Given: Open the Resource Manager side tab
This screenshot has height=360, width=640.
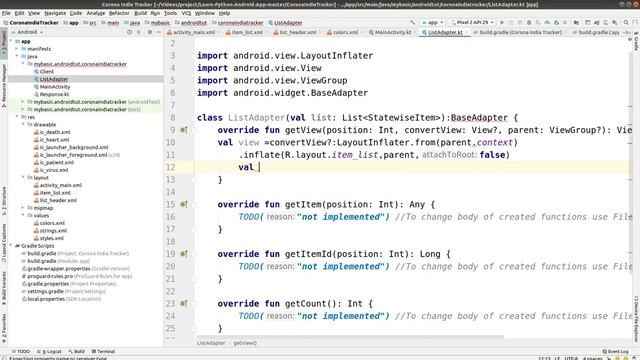Looking at the screenshot, I should 4,86.
